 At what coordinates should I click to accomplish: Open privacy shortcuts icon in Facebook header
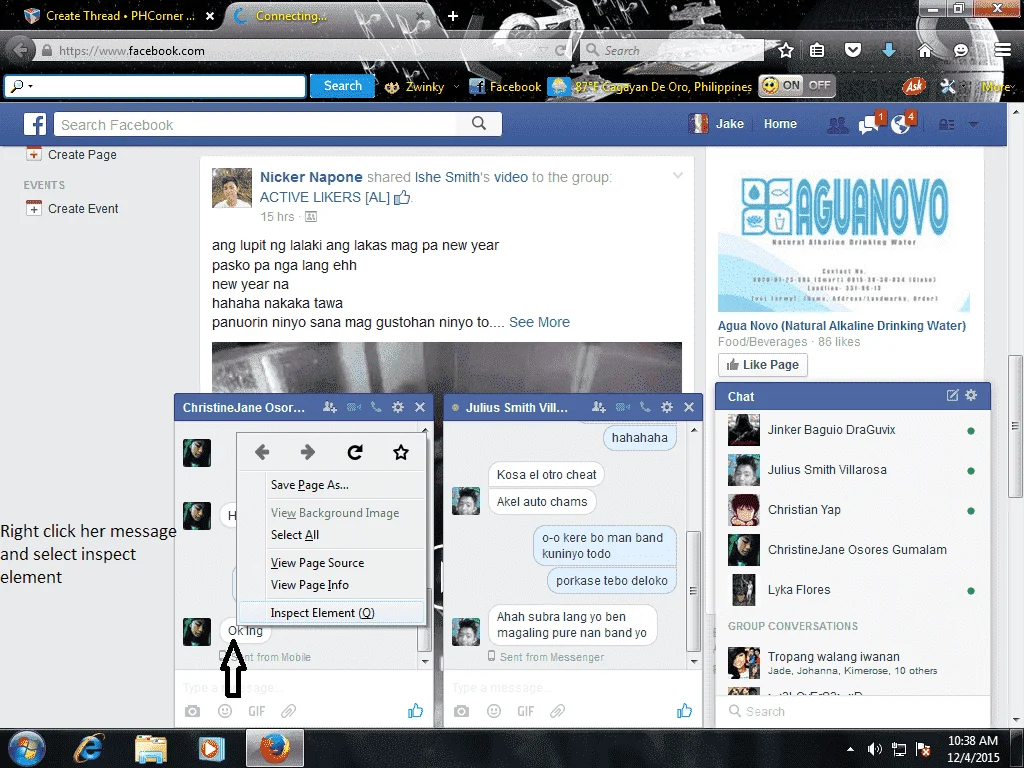click(946, 124)
